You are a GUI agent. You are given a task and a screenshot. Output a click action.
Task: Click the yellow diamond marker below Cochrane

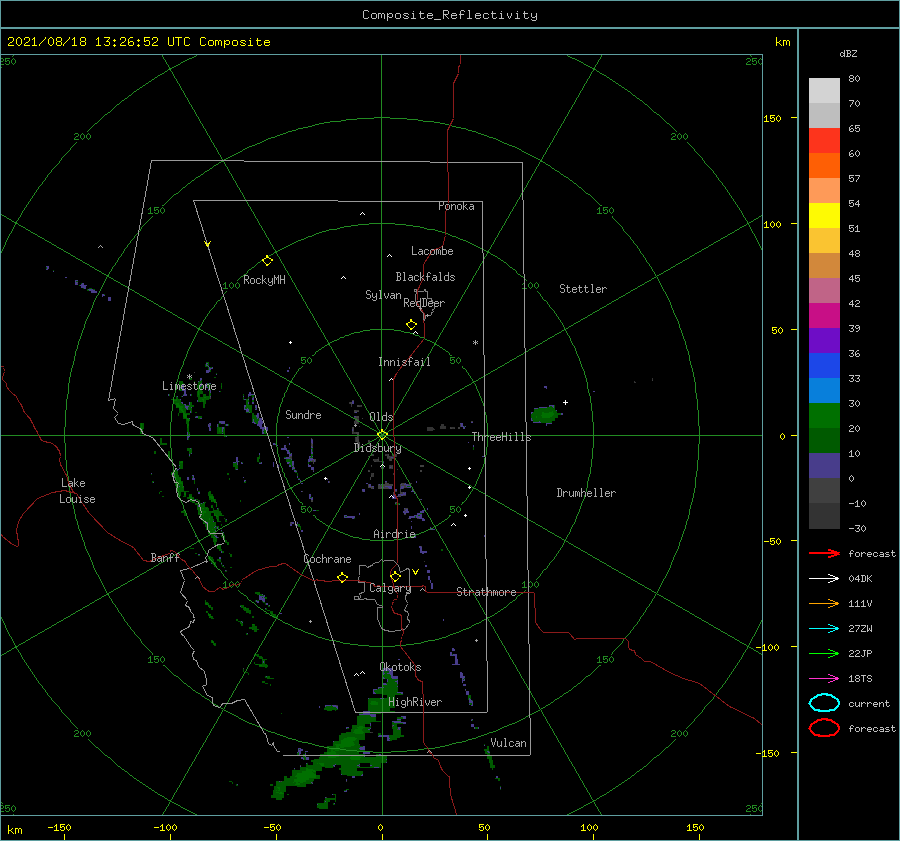[343, 577]
